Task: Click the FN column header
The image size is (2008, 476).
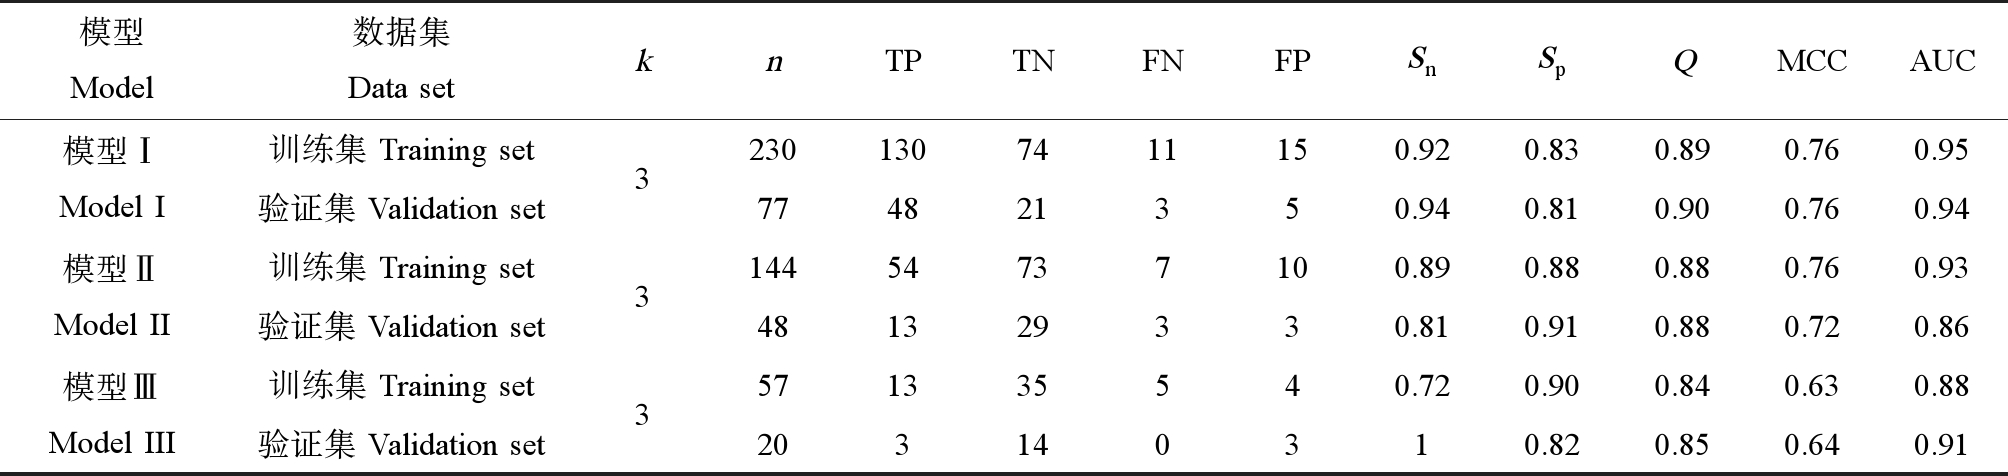Action: pyautogui.click(x=1162, y=61)
